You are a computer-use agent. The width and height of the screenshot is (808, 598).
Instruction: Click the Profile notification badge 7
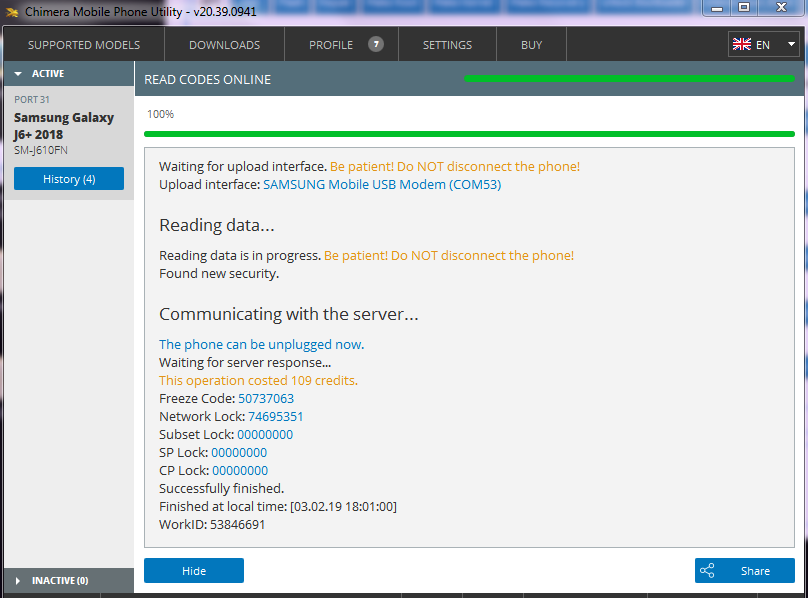[x=376, y=44]
